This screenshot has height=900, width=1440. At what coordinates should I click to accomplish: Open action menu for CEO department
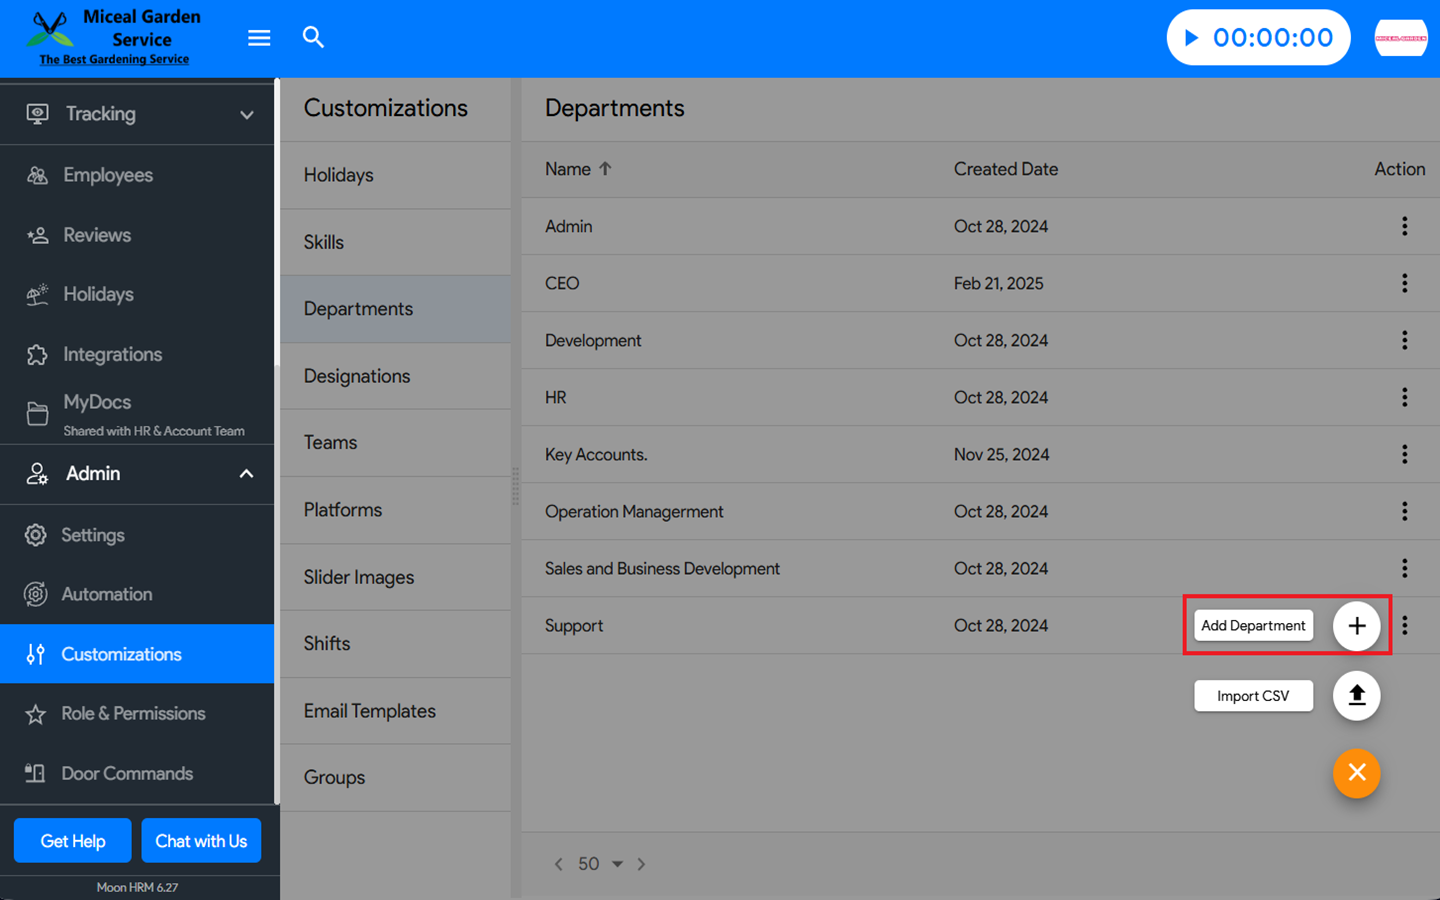tap(1404, 284)
